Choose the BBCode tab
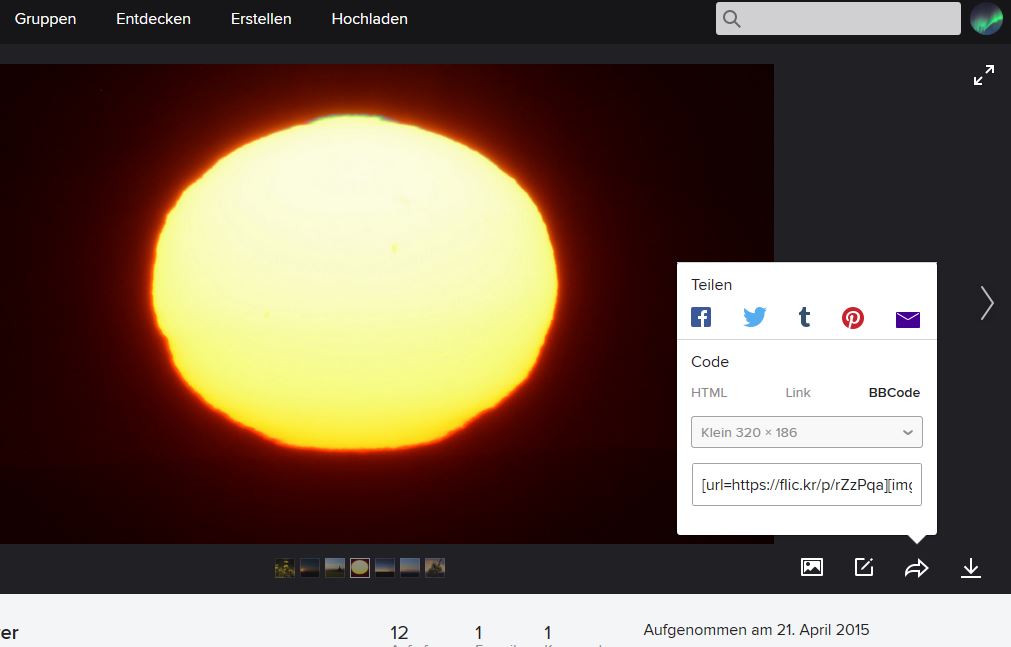The height and width of the screenshot is (647, 1011). click(894, 393)
